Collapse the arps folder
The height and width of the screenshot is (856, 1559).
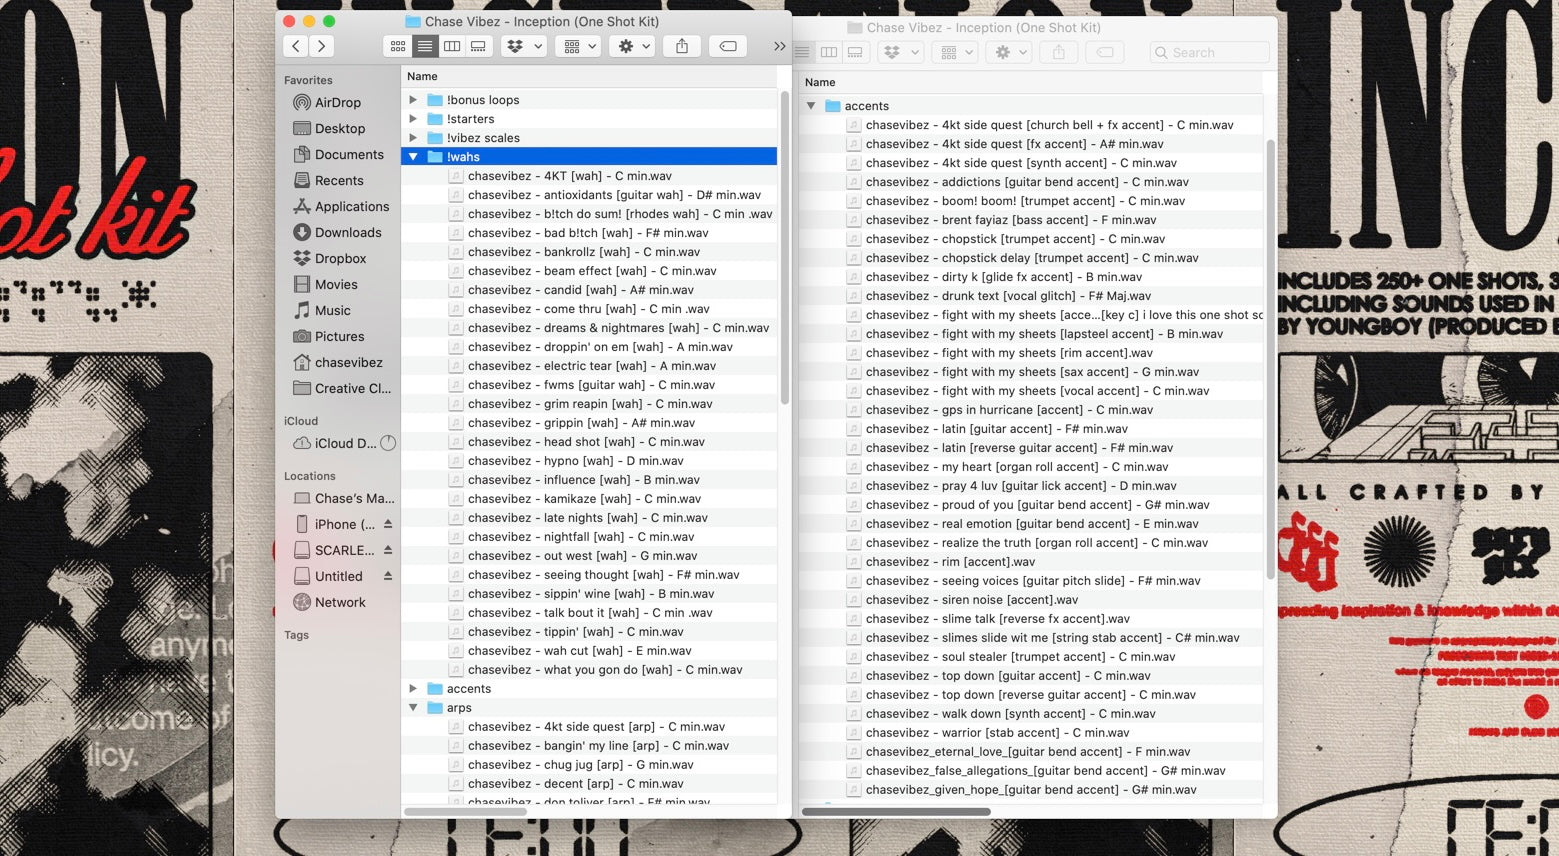coord(413,708)
